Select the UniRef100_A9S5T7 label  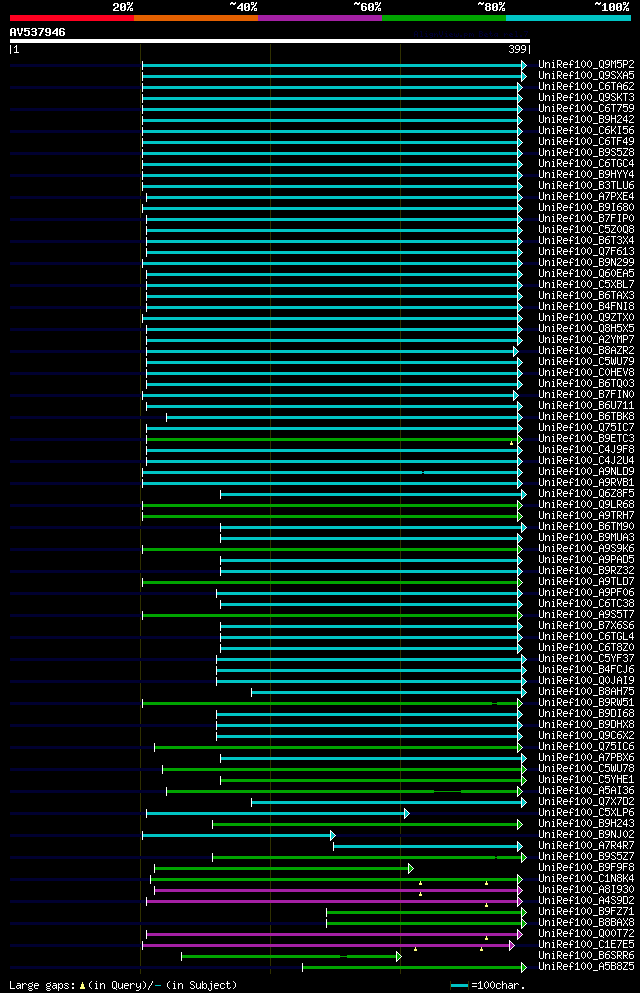(x=586, y=614)
